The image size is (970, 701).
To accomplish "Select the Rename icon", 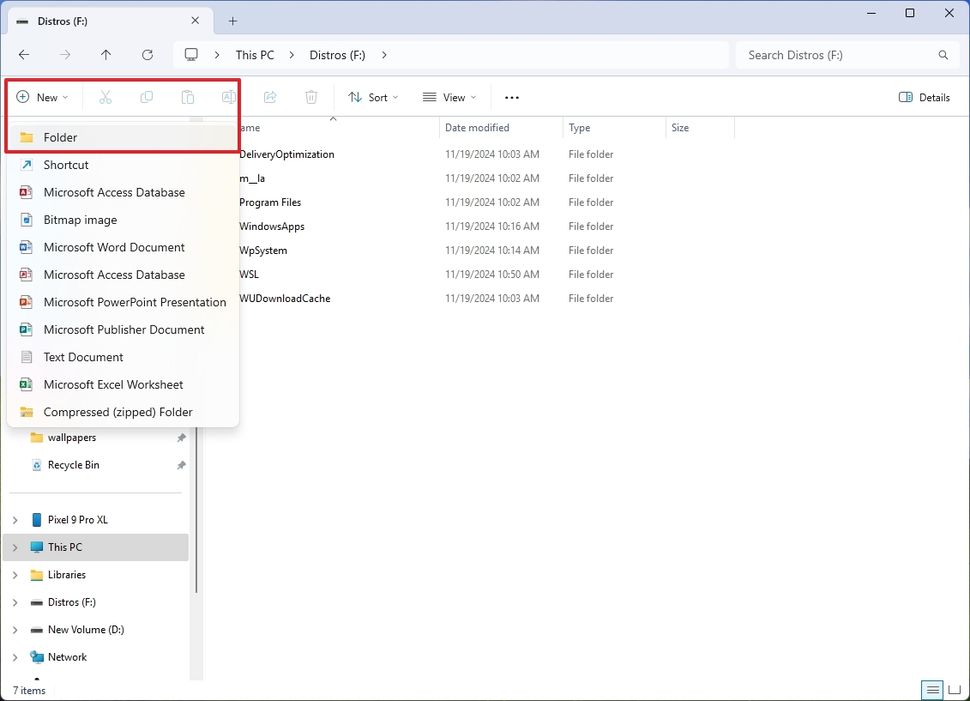I will click(x=228, y=97).
